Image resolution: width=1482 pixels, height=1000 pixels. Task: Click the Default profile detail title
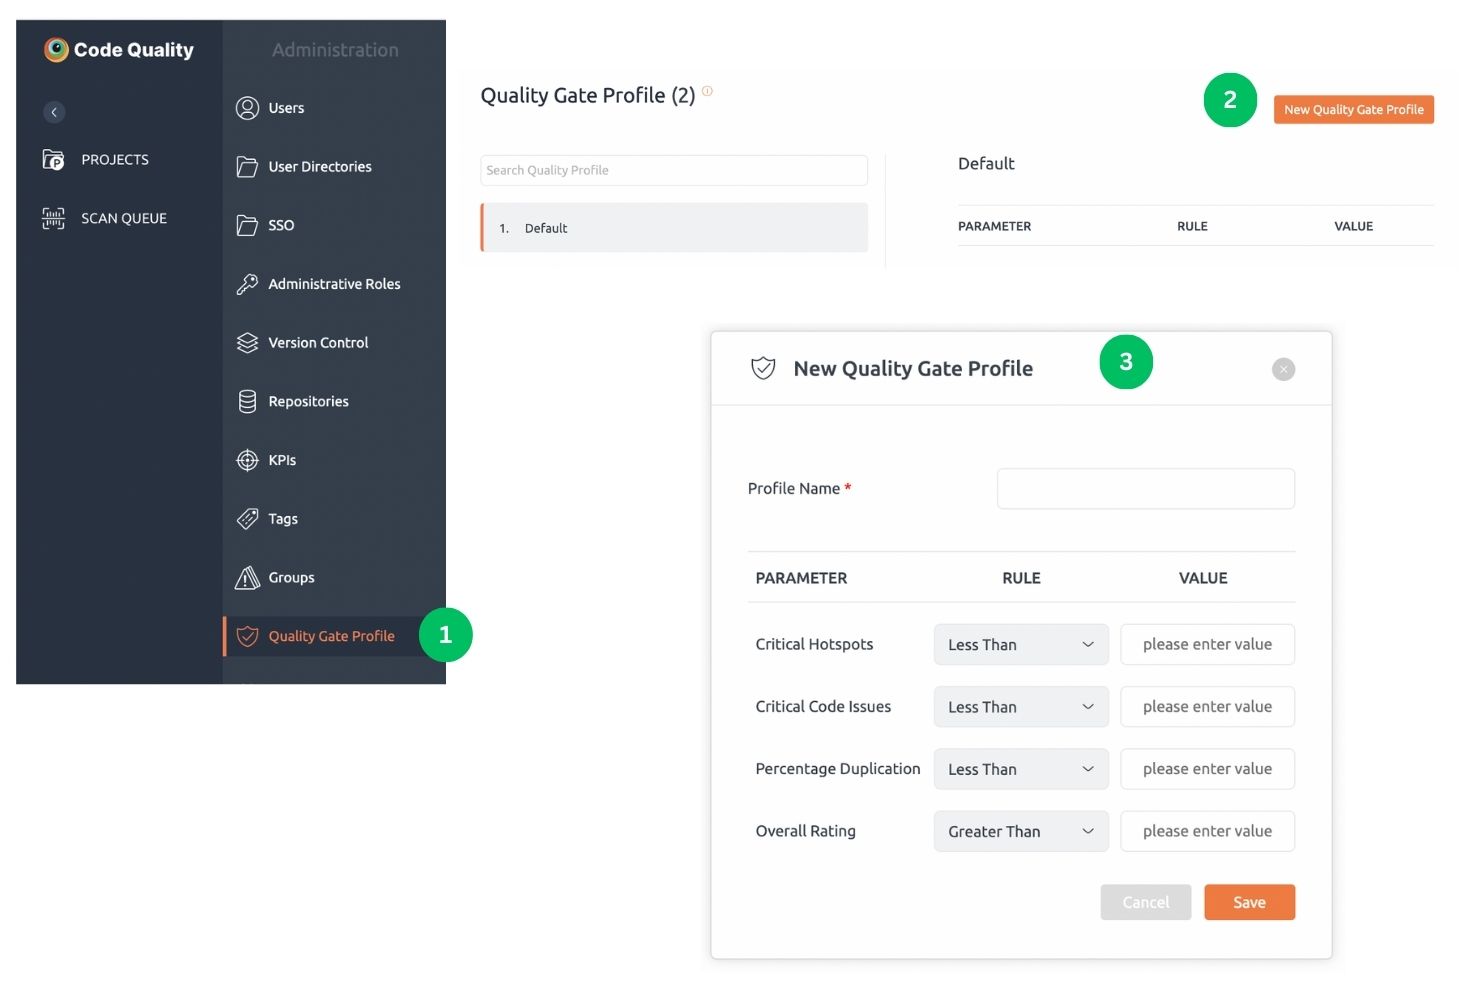986,163
